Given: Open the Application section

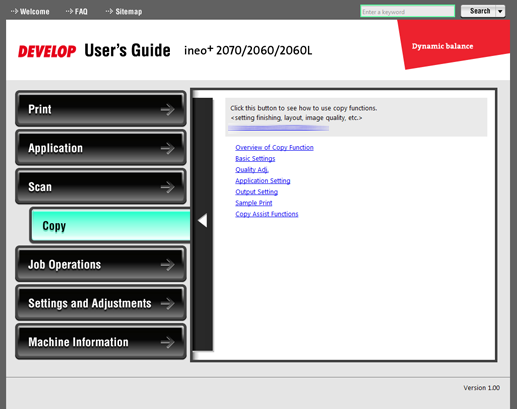Looking at the screenshot, I should coord(101,148).
